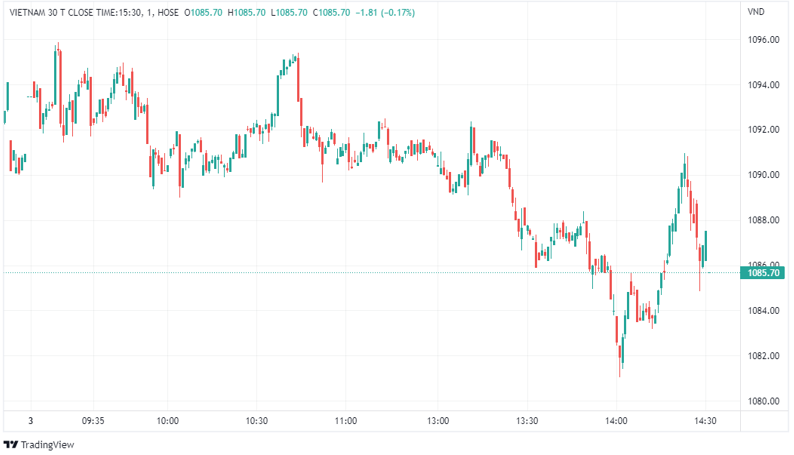Select the 11:00 time marker
Viewport: 794px width, 455px height.
(346, 421)
